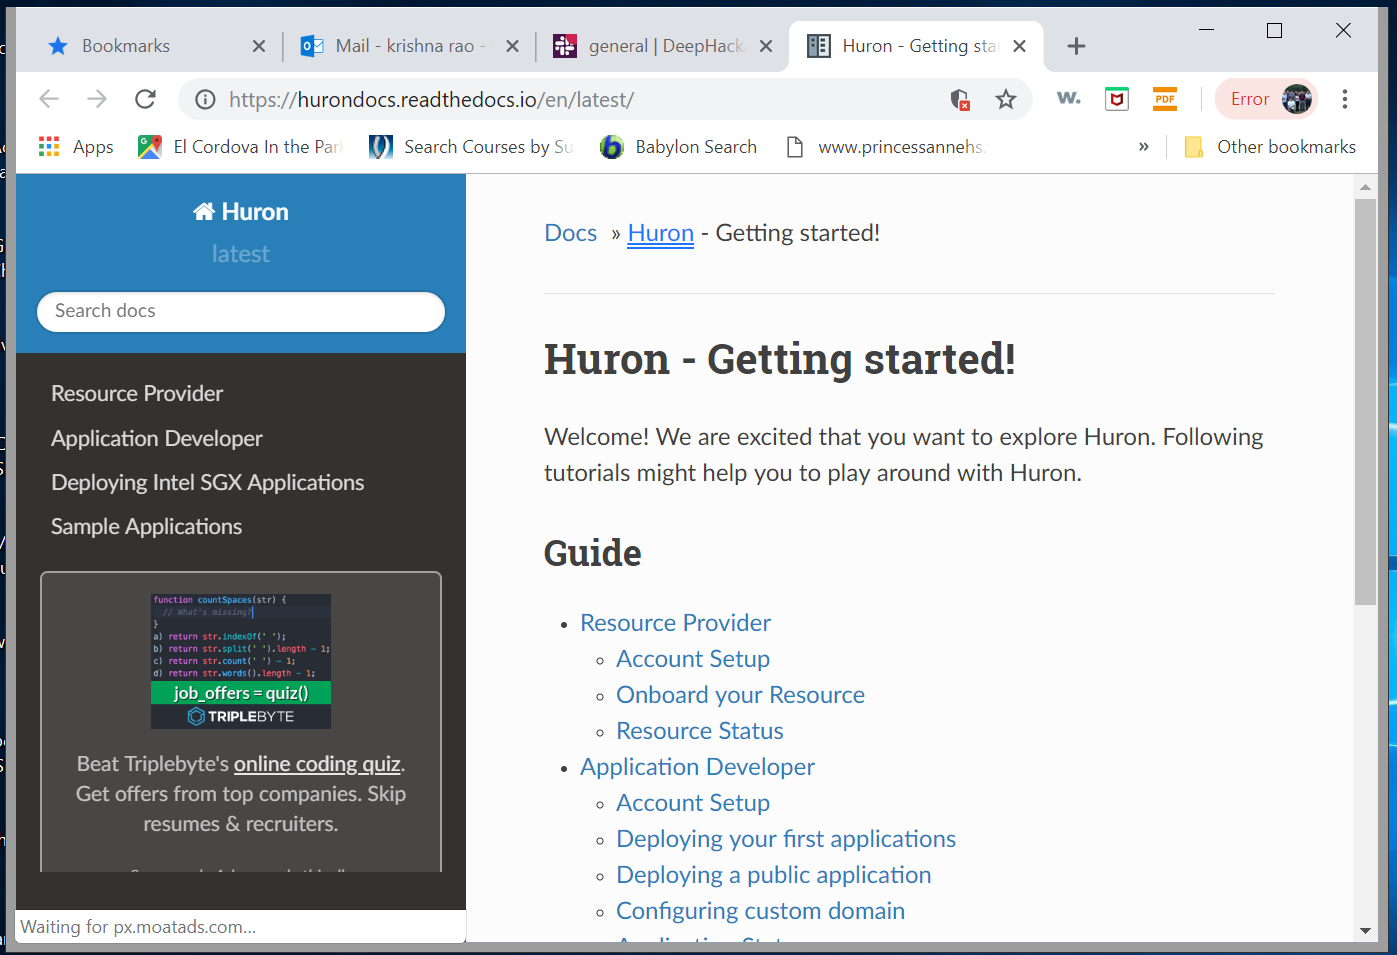Open Resource Provider in sidebar

137,394
